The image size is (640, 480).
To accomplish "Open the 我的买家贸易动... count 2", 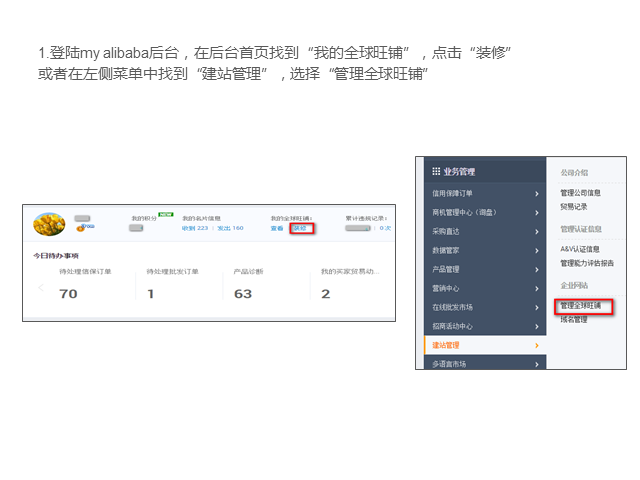I will click(x=325, y=294).
